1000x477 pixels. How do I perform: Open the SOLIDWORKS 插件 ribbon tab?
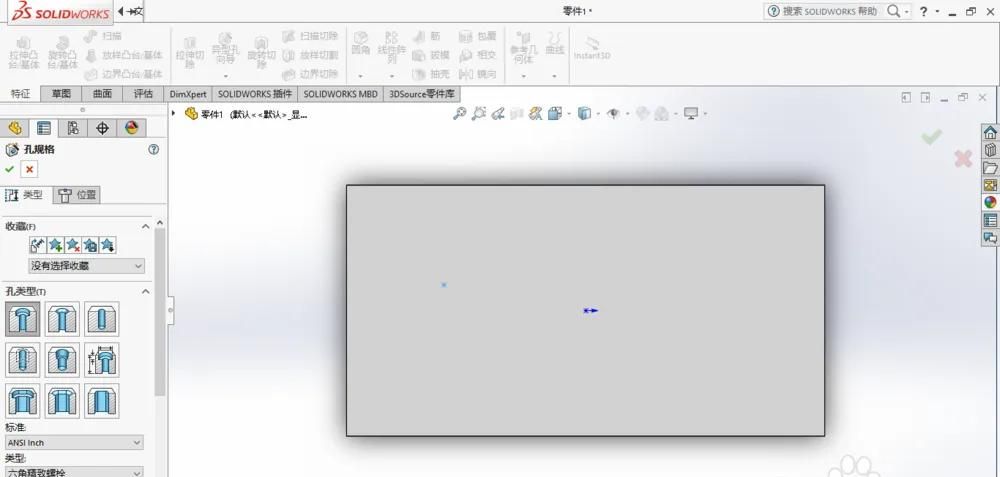pyautogui.click(x=254, y=94)
